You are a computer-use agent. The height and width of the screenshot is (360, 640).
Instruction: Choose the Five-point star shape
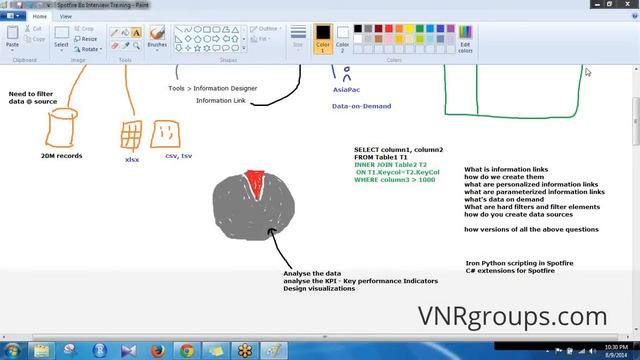click(x=198, y=48)
